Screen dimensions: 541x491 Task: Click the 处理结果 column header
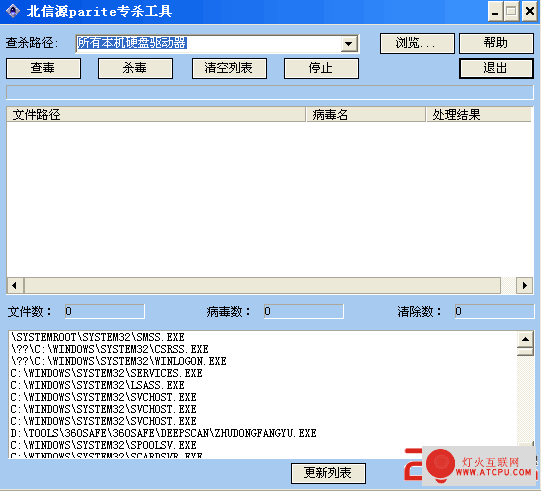coord(479,115)
